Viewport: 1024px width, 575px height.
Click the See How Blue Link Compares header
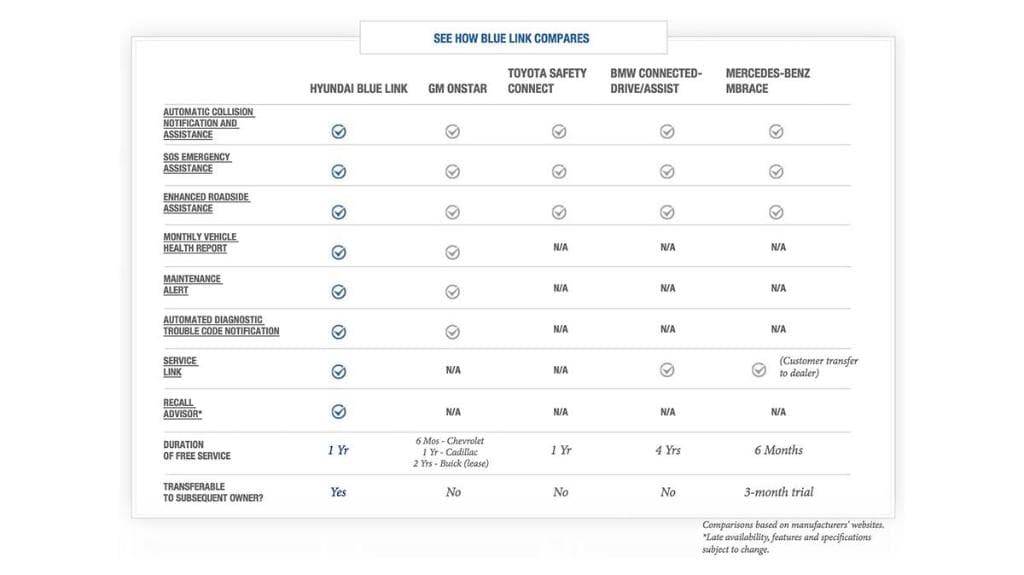tap(512, 38)
